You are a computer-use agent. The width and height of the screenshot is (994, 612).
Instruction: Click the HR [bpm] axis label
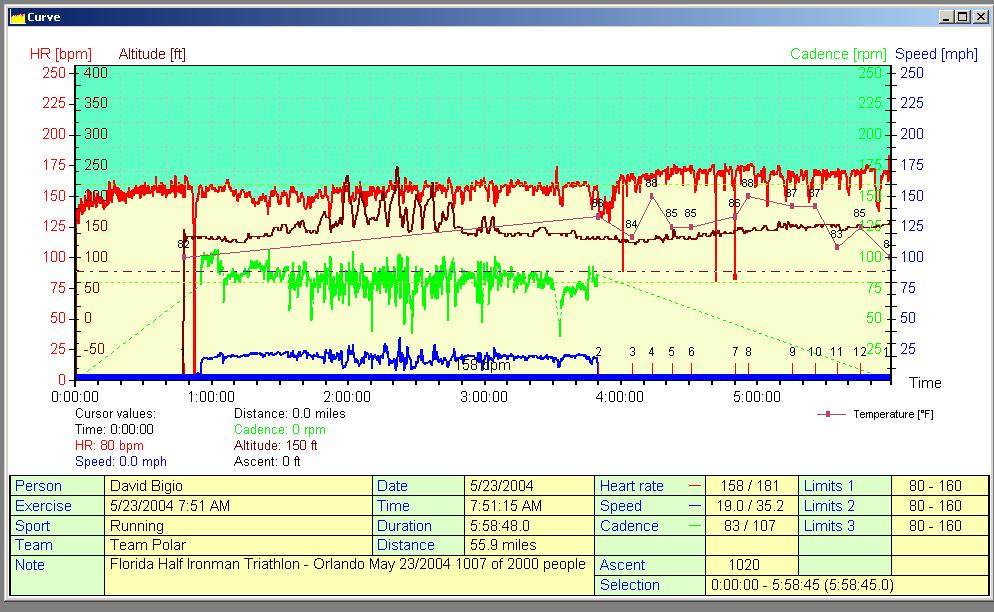[60, 54]
